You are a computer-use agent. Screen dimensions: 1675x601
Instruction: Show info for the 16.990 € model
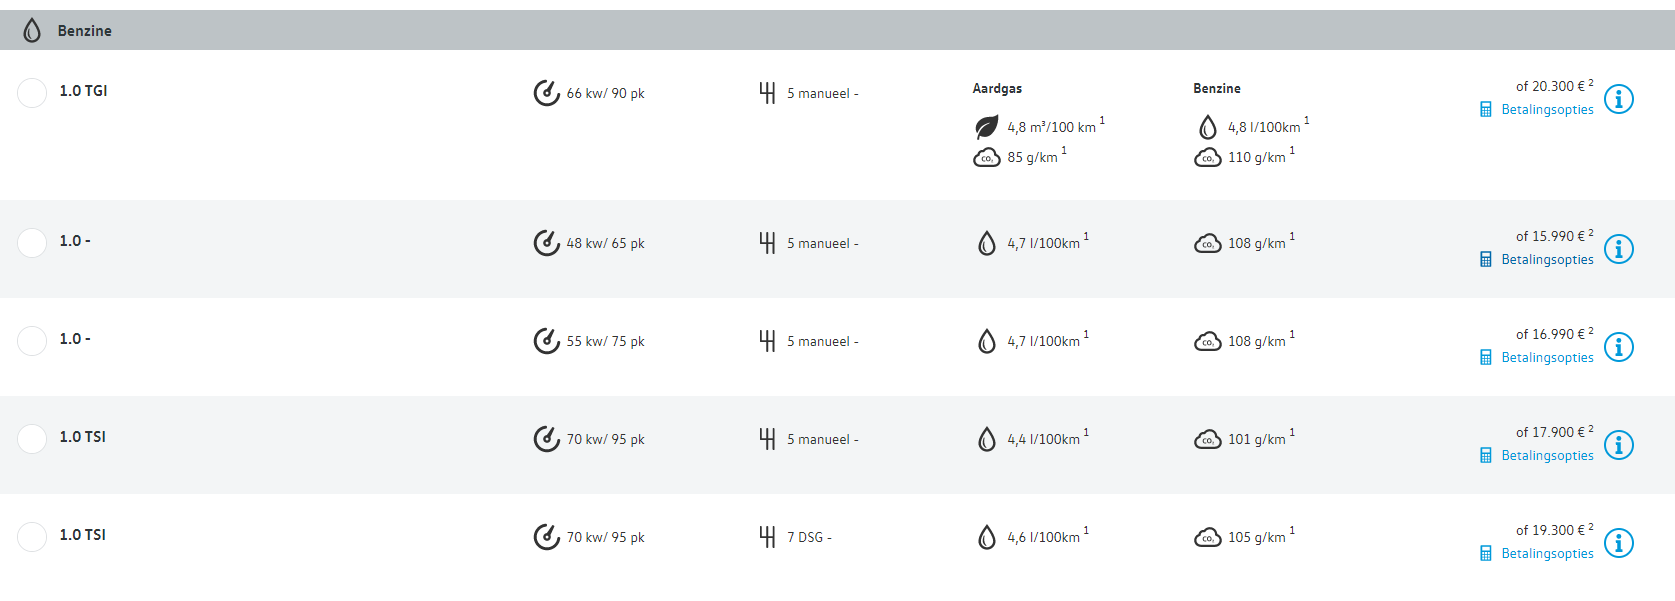[1619, 347]
